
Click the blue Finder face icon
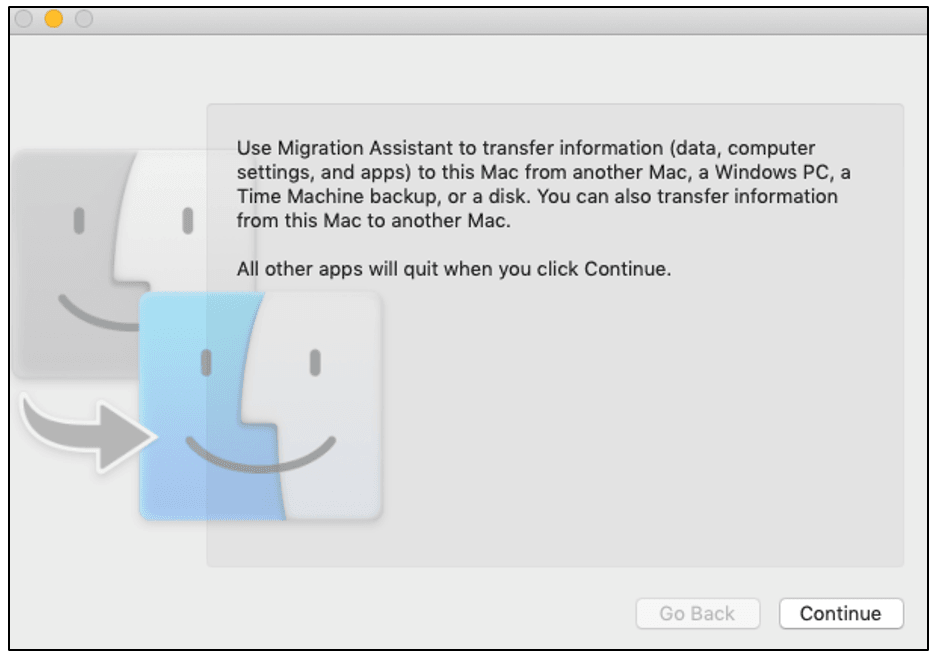260,405
